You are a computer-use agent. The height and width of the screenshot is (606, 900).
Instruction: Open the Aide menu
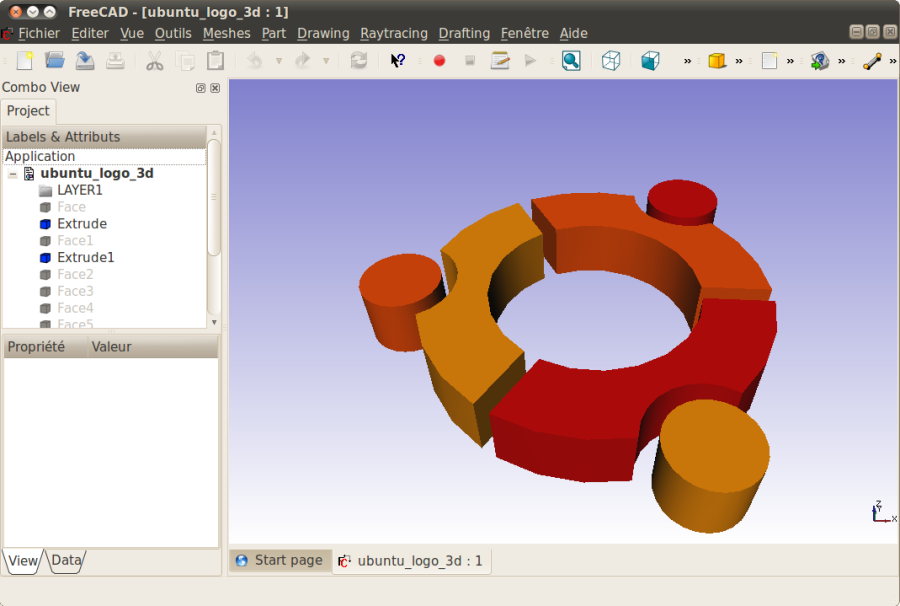[573, 33]
